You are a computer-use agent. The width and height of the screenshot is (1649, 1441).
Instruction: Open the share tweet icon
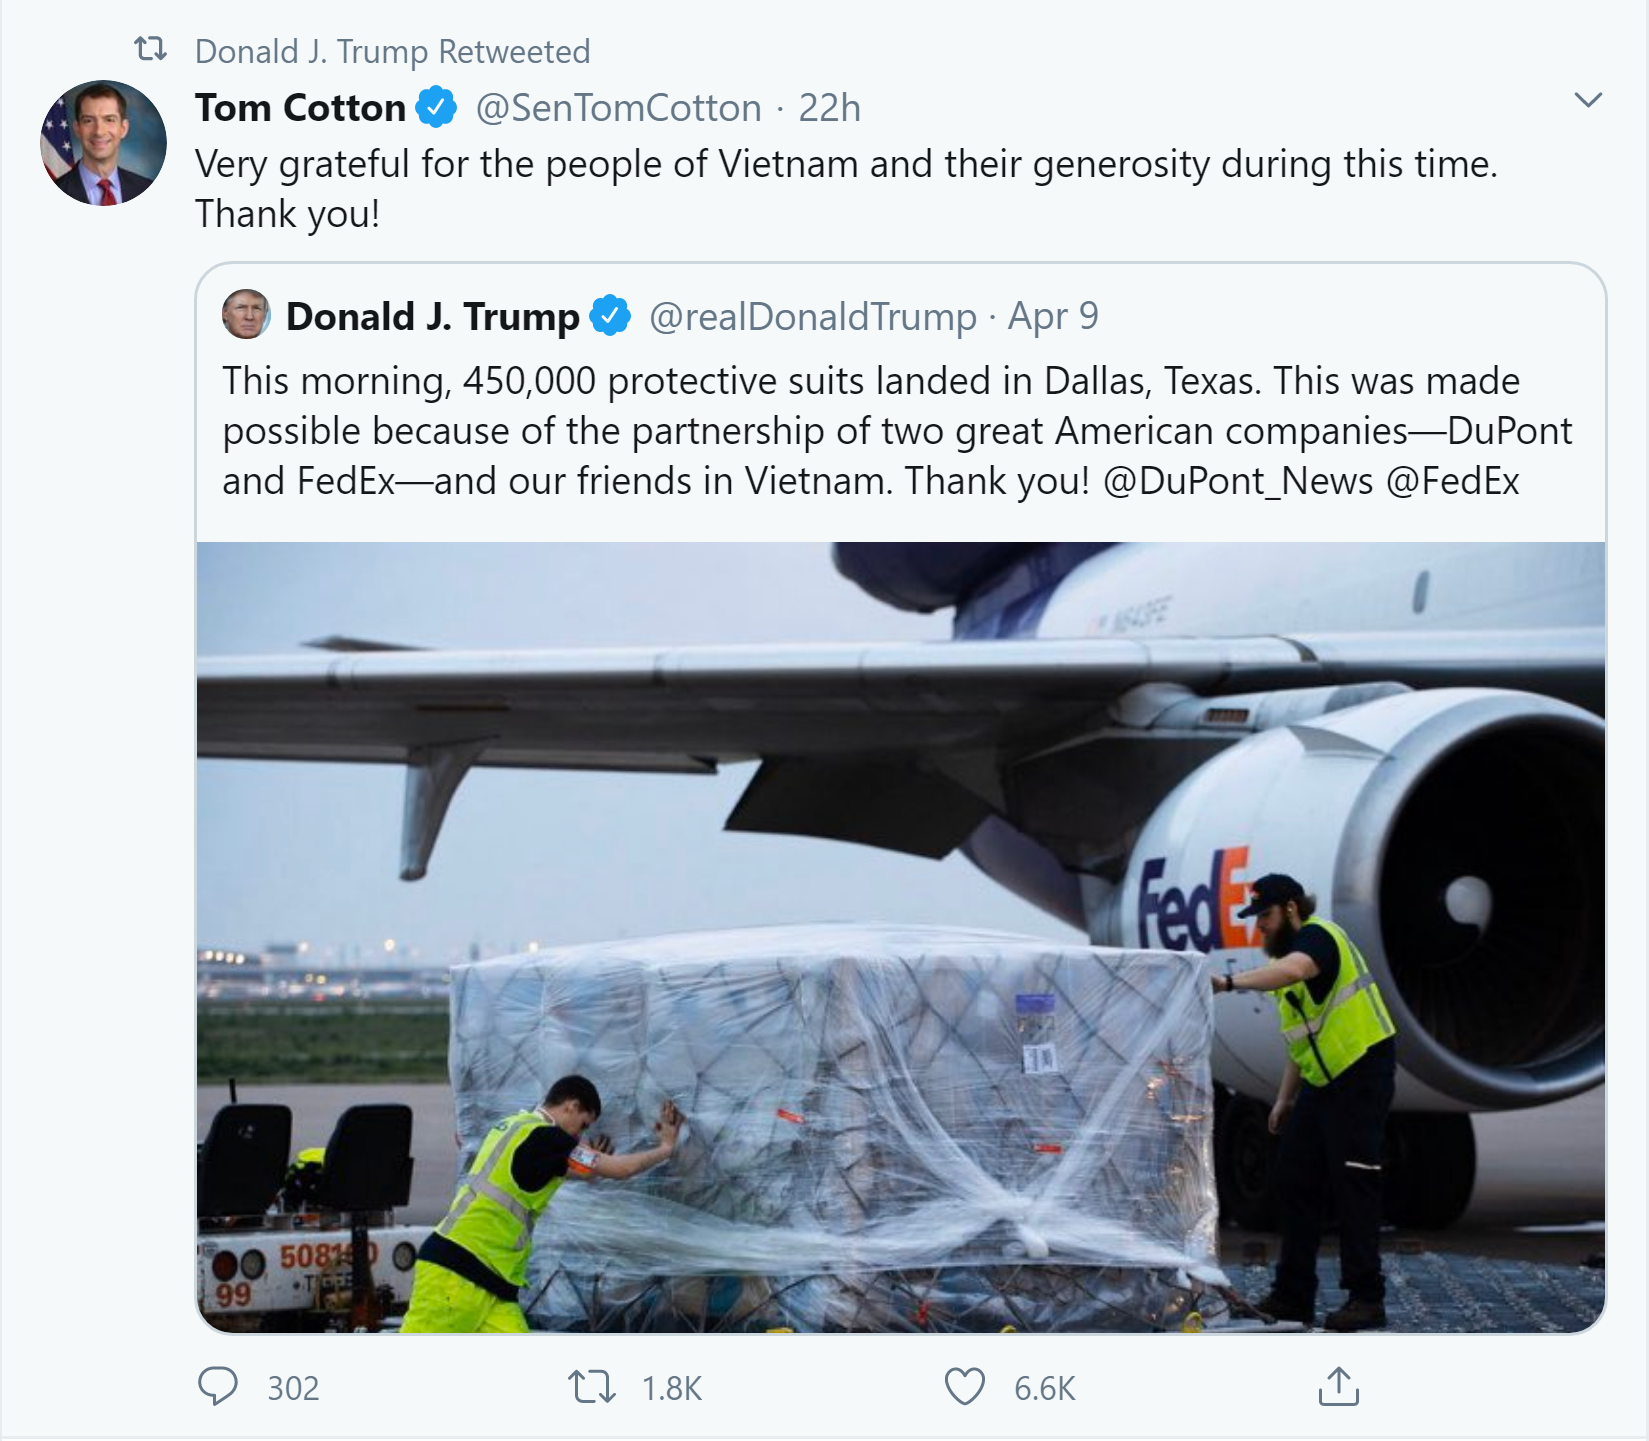click(1339, 1386)
